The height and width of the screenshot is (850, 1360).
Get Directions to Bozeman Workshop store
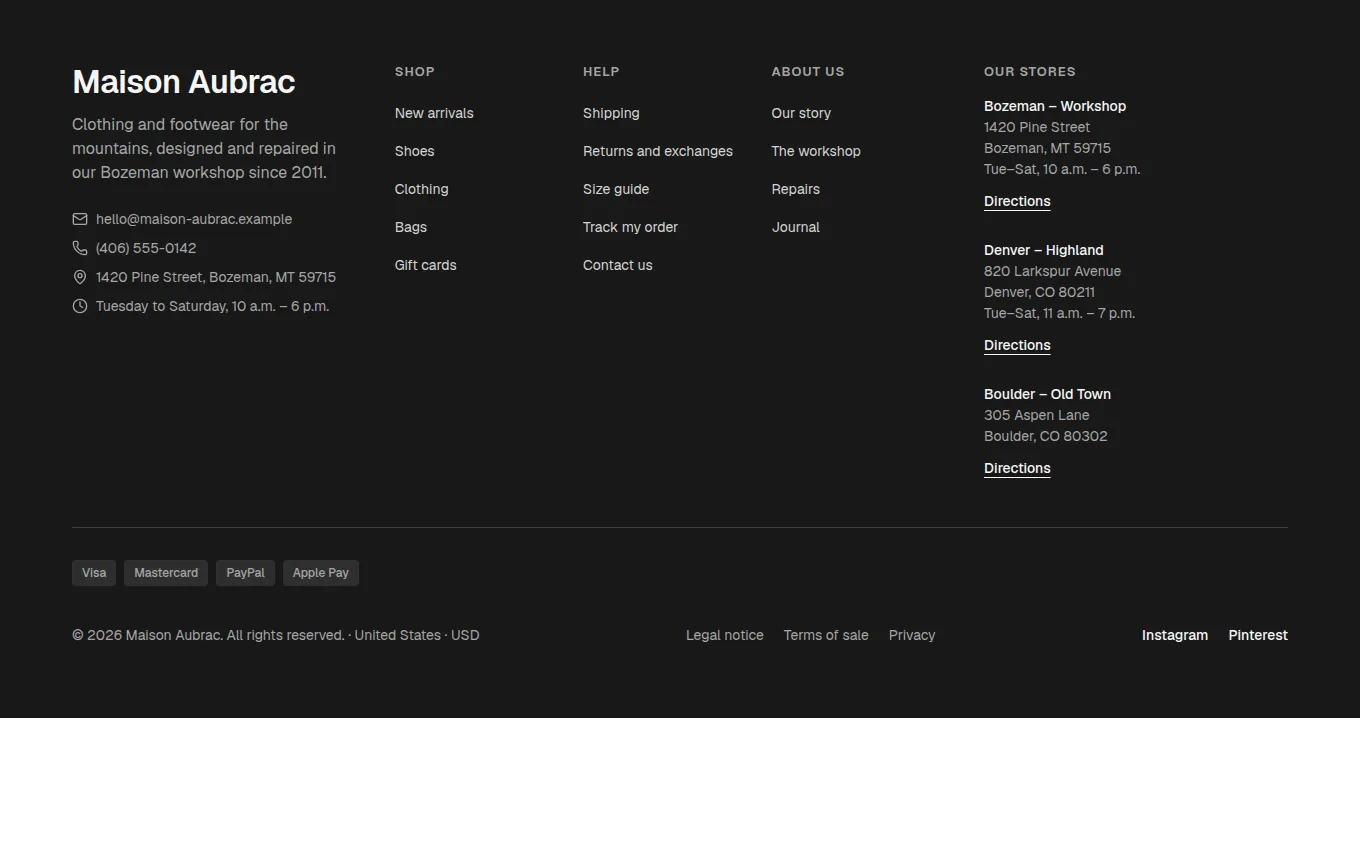(x=1017, y=201)
